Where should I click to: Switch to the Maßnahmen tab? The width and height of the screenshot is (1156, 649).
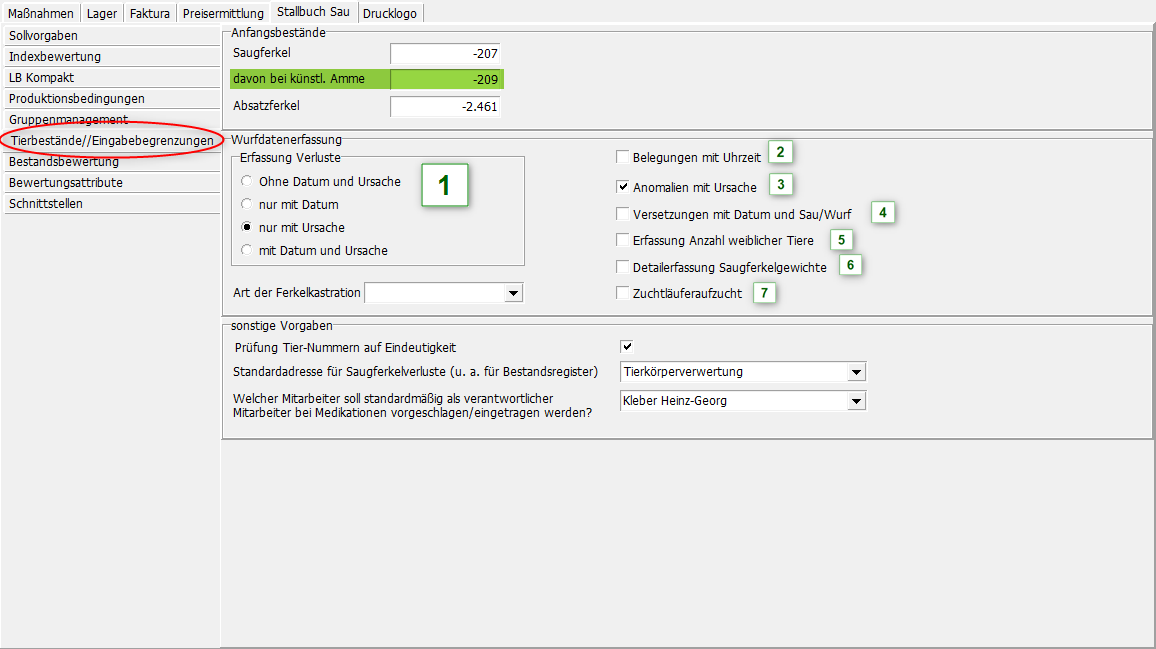coord(41,13)
